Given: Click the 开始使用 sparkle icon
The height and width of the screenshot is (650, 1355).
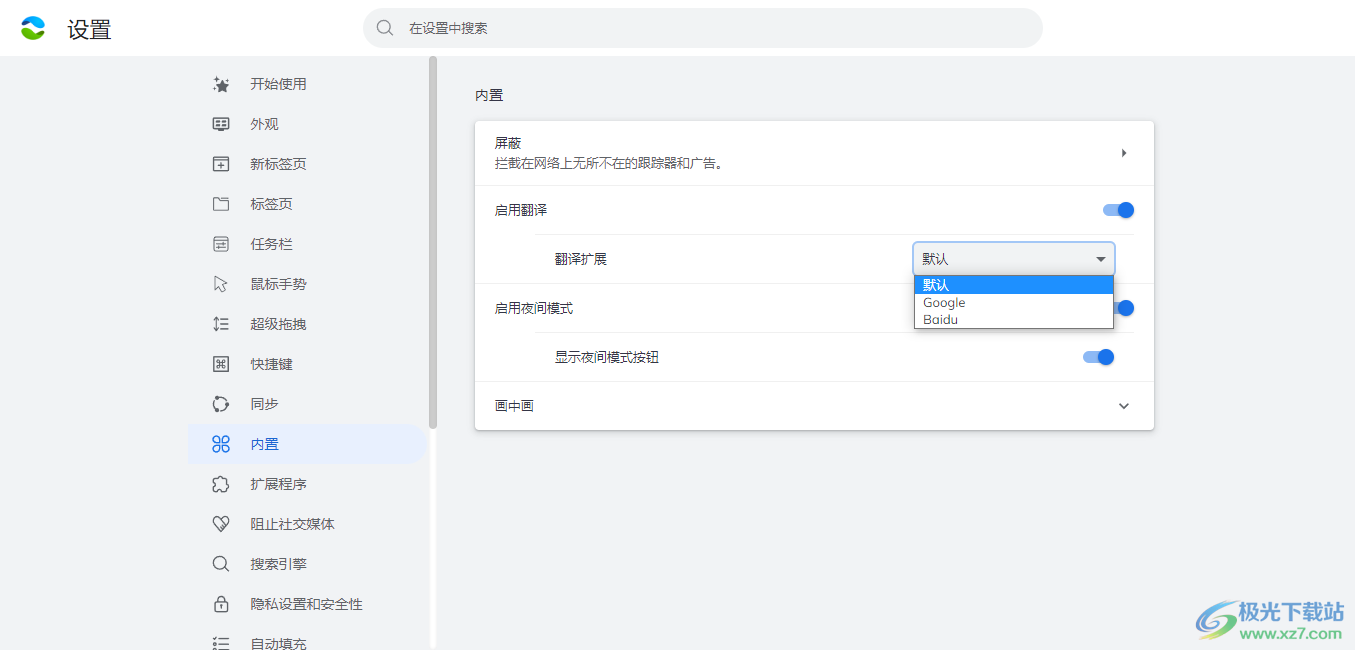Looking at the screenshot, I should point(221,84).
